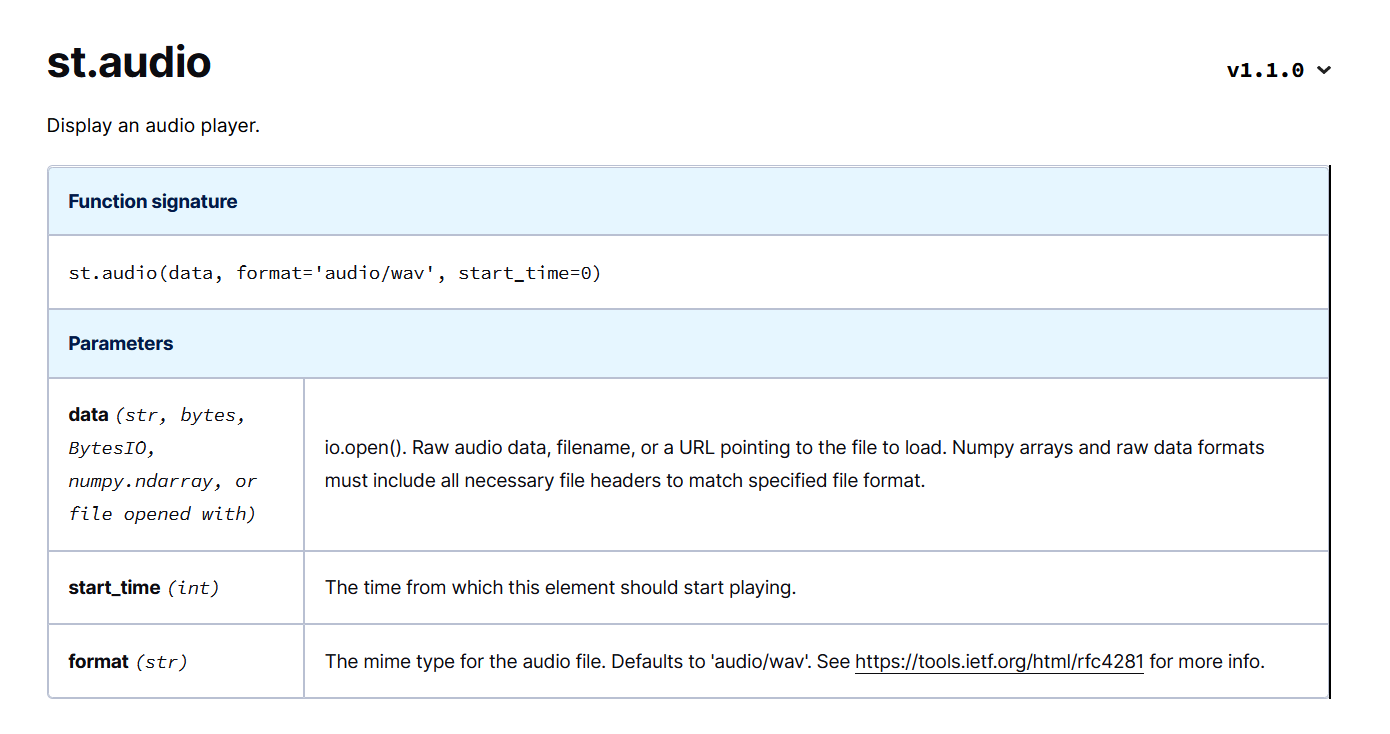
Task: Select the function signature text
Action: (x=334, y=272)
